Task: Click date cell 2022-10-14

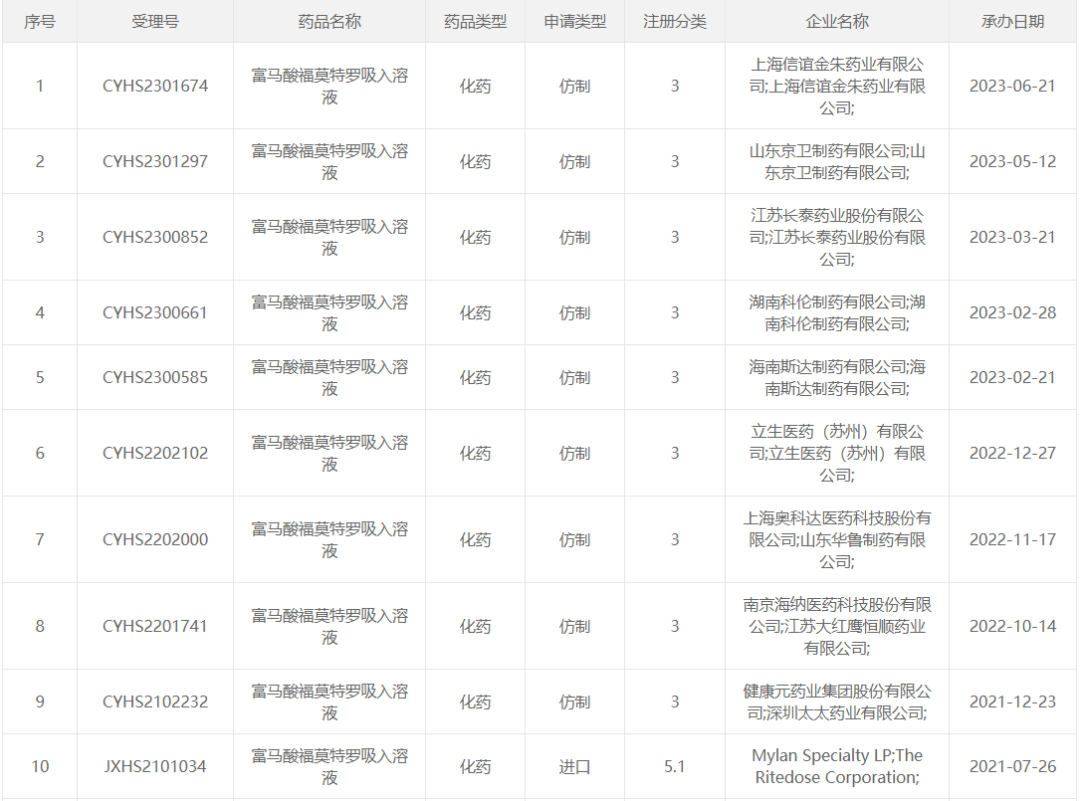Action: [x=1012, y=626]
